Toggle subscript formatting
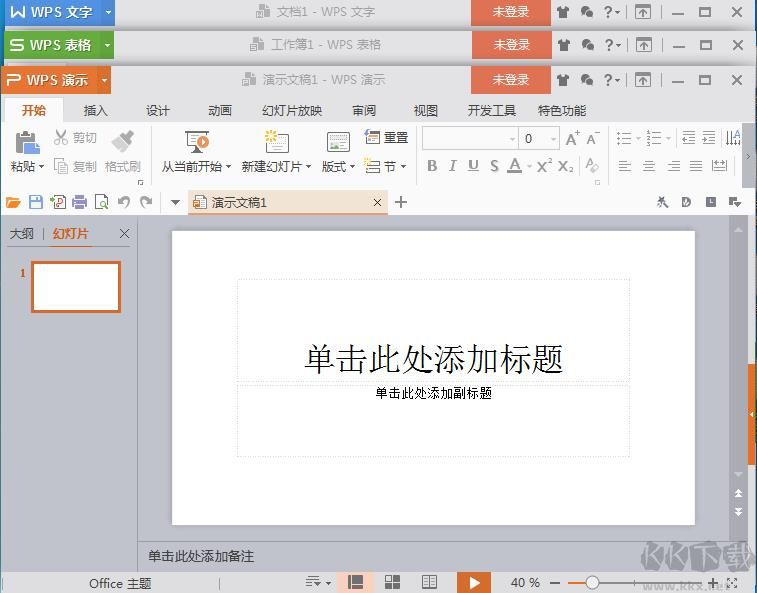Screen dimensions: 757x593 pos(565,166)
